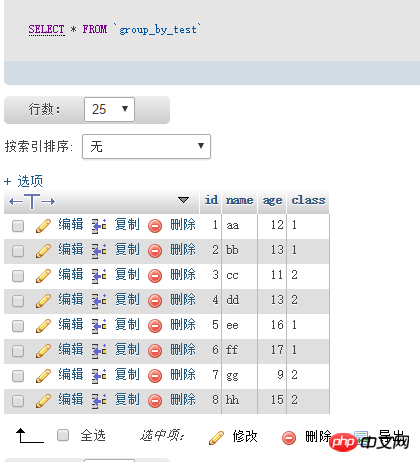Image resolution: width=420 pixels, height=462 pixels.
Task: Click the pencil edit icon for row aa
Action: (x=43, y=226)
